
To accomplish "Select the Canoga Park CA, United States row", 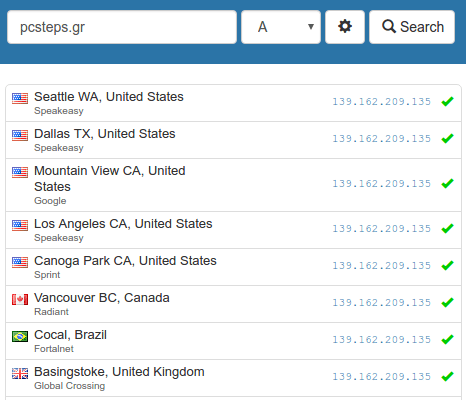I will [x=233, y=267].
